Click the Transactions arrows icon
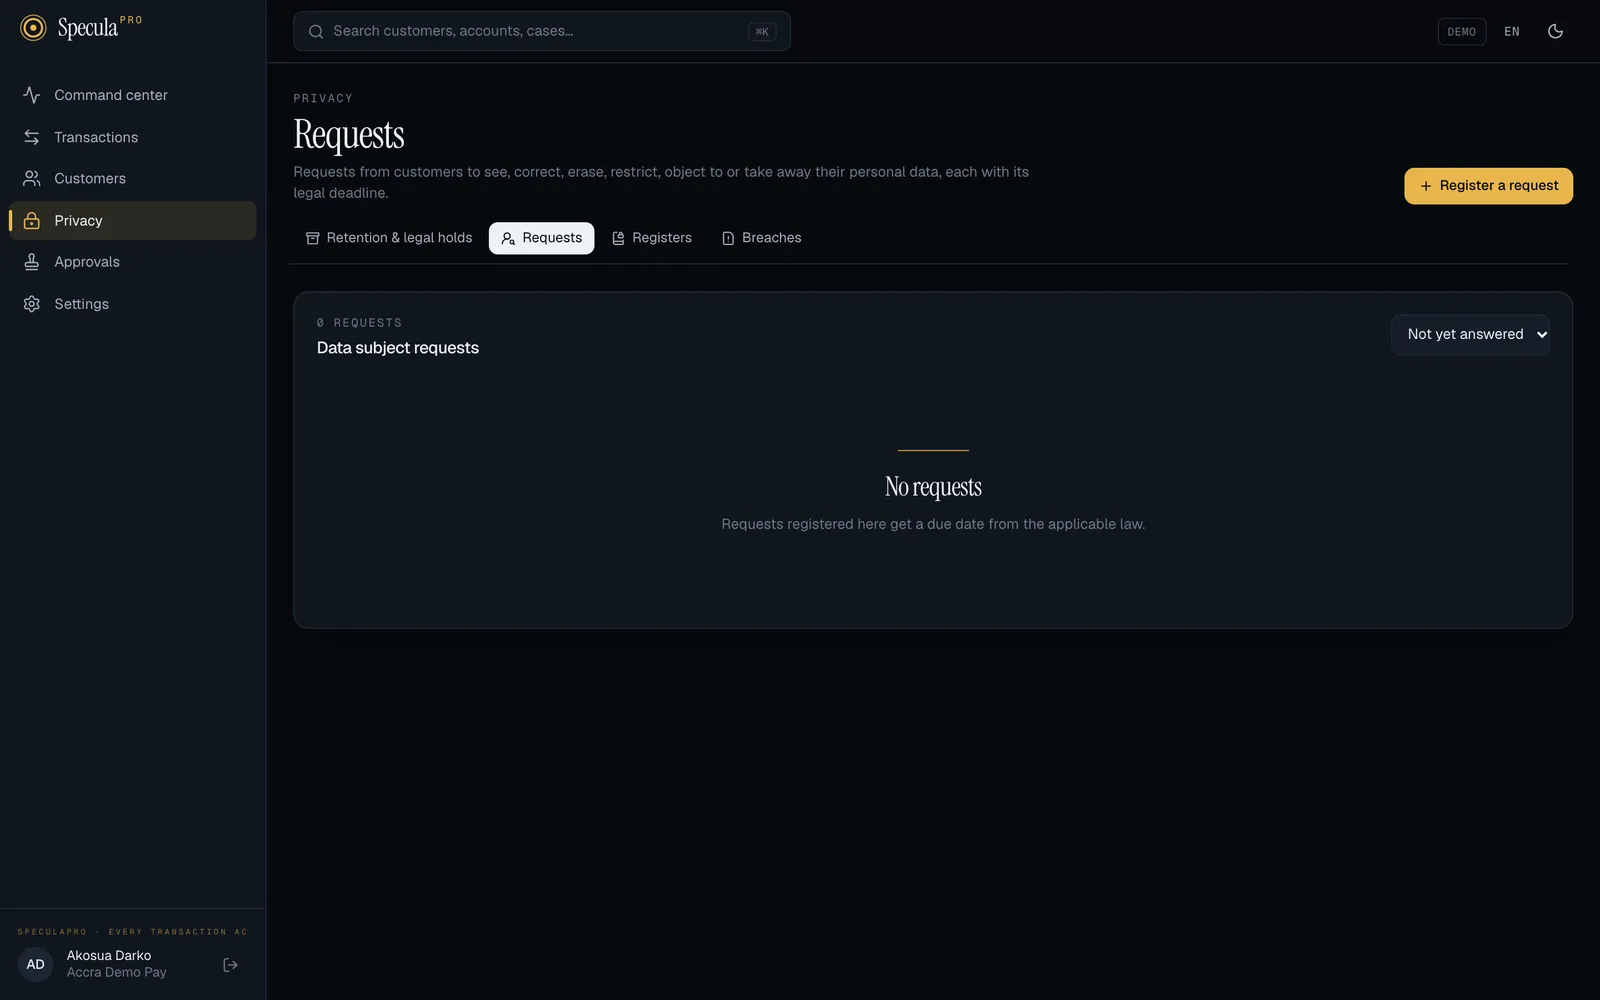 [32, 137]
